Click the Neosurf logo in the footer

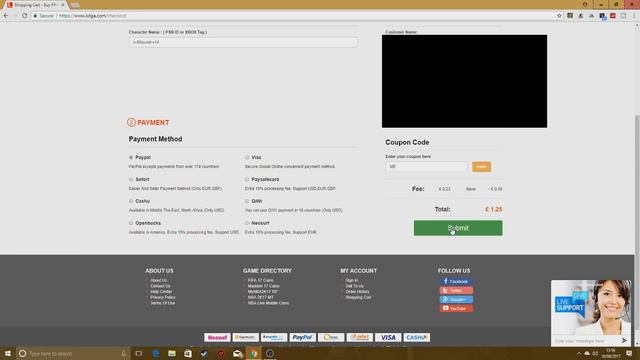click(217, 338)
